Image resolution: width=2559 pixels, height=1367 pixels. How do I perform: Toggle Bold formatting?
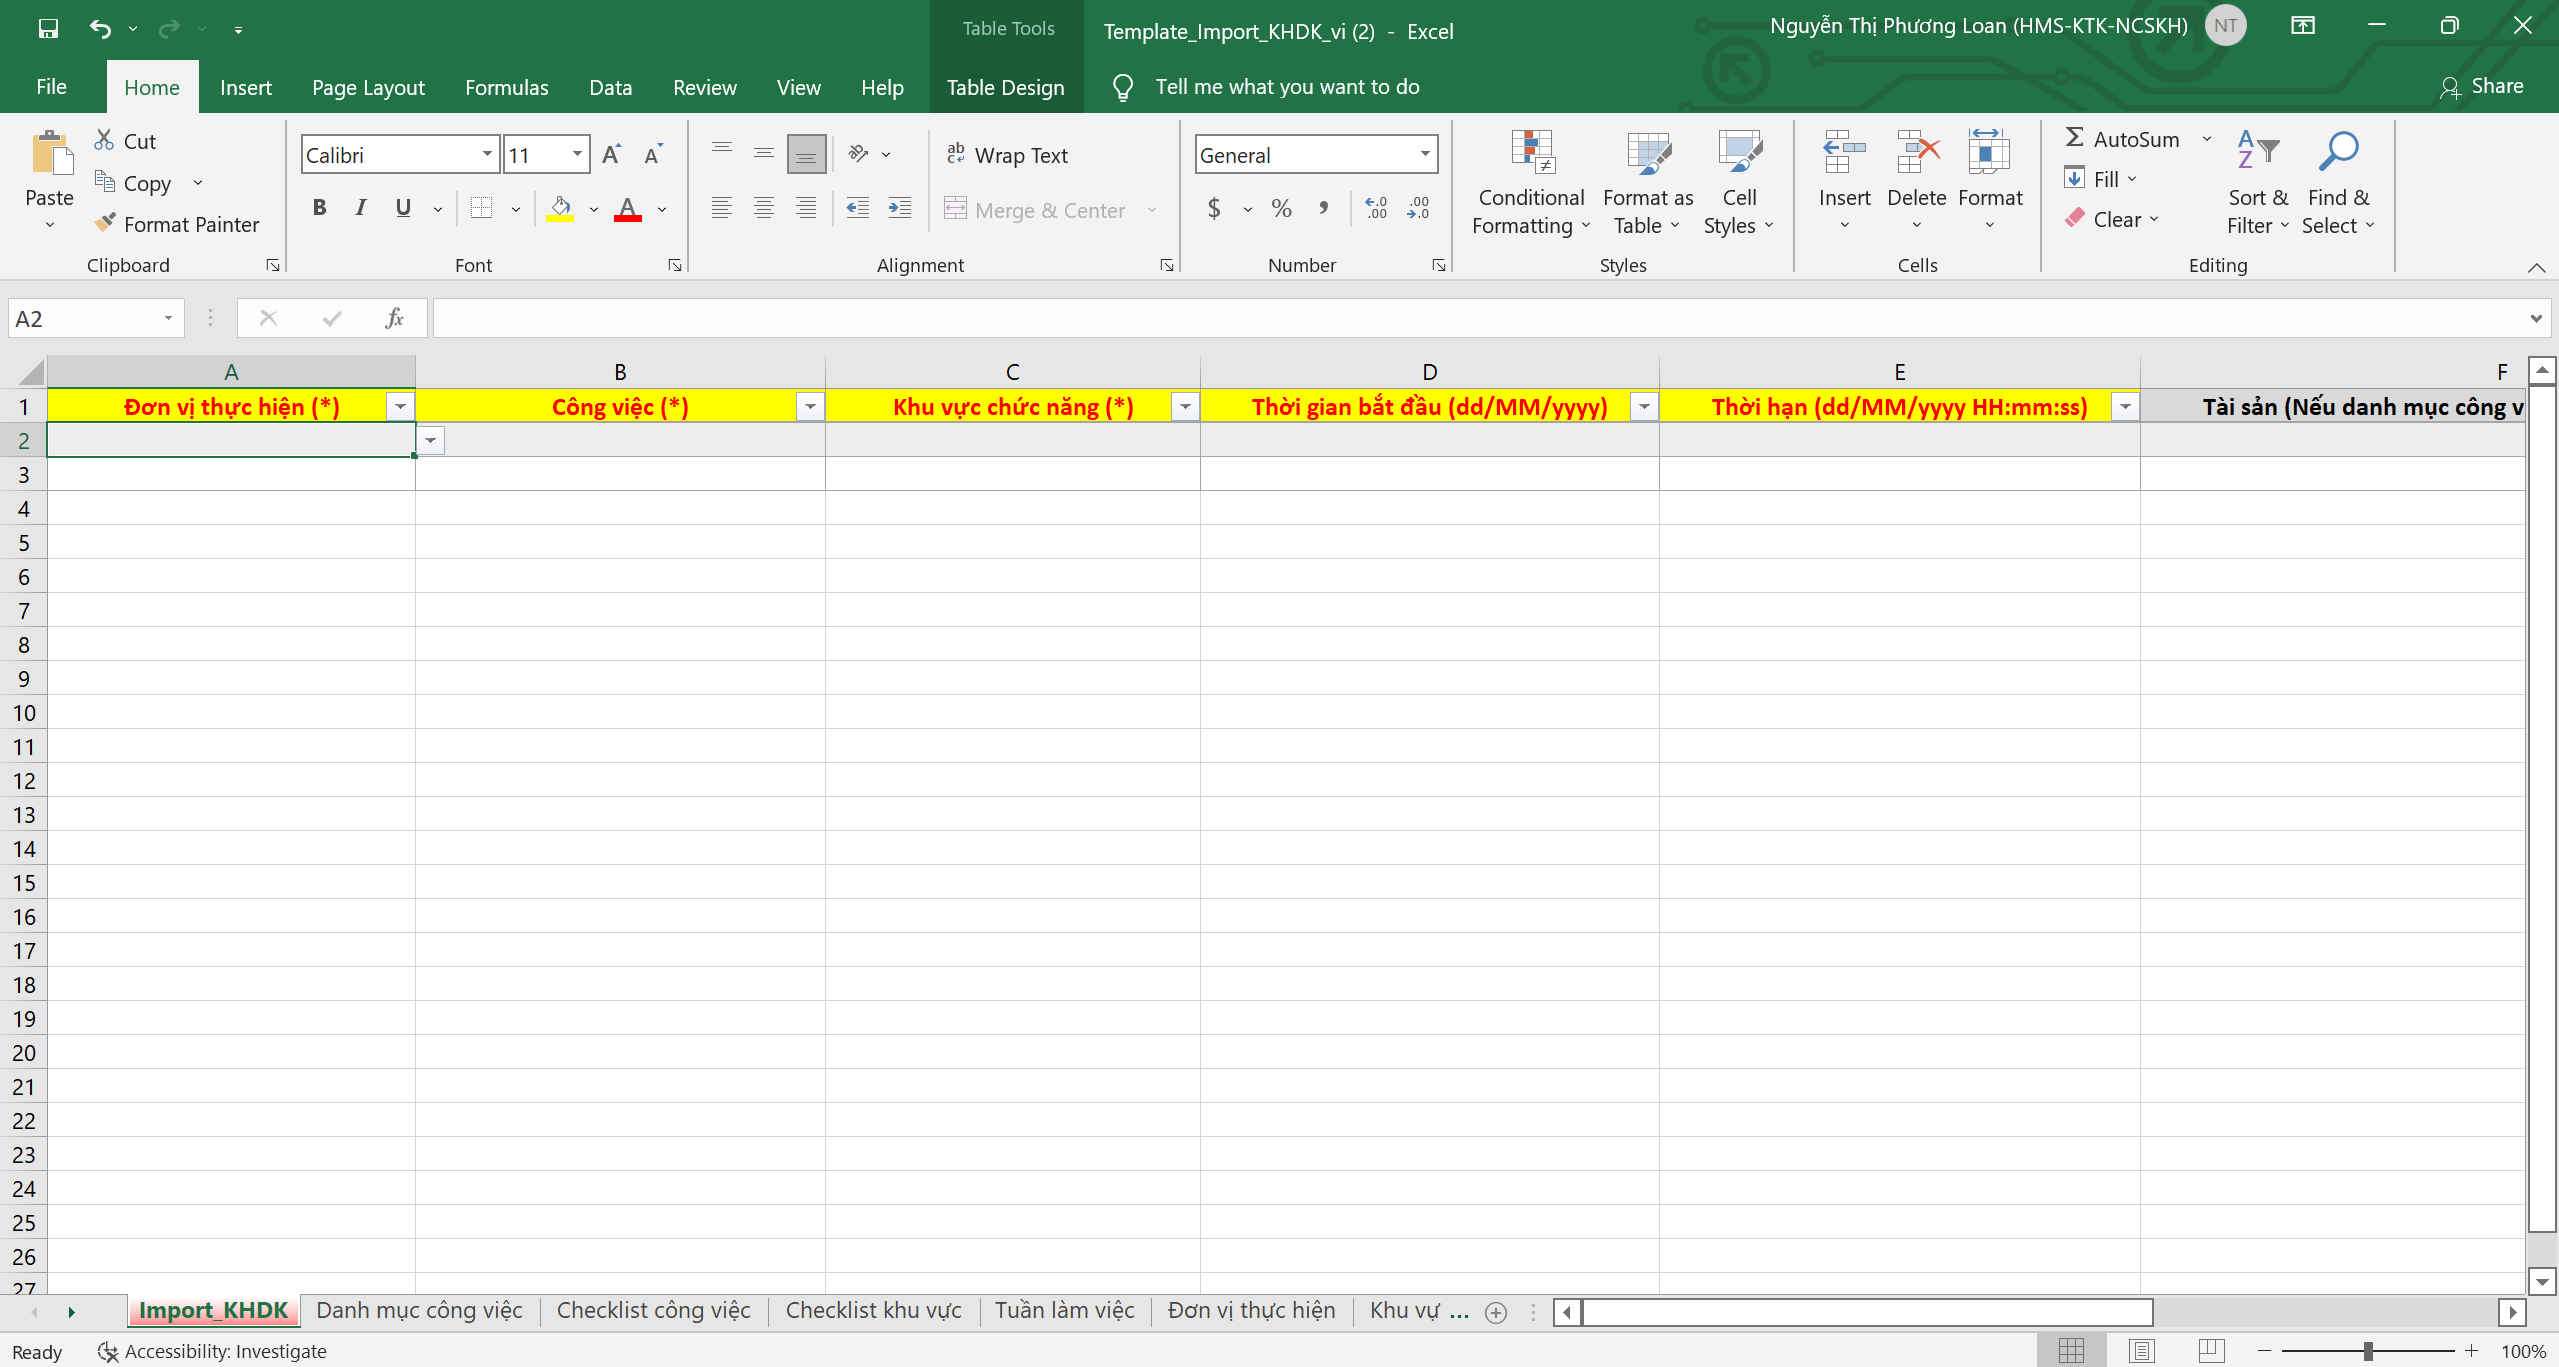(x=319, y=209)
